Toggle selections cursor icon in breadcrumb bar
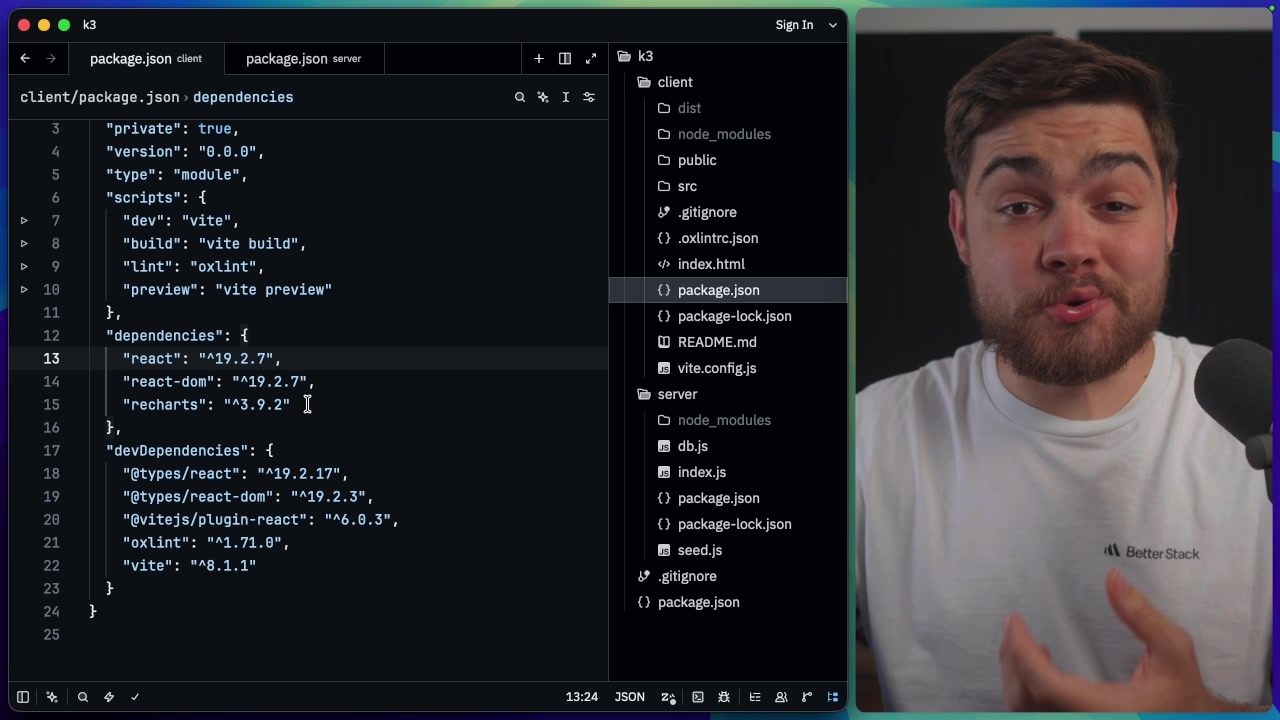This screenshot has height=720, width=1280. tap(566, 97)
